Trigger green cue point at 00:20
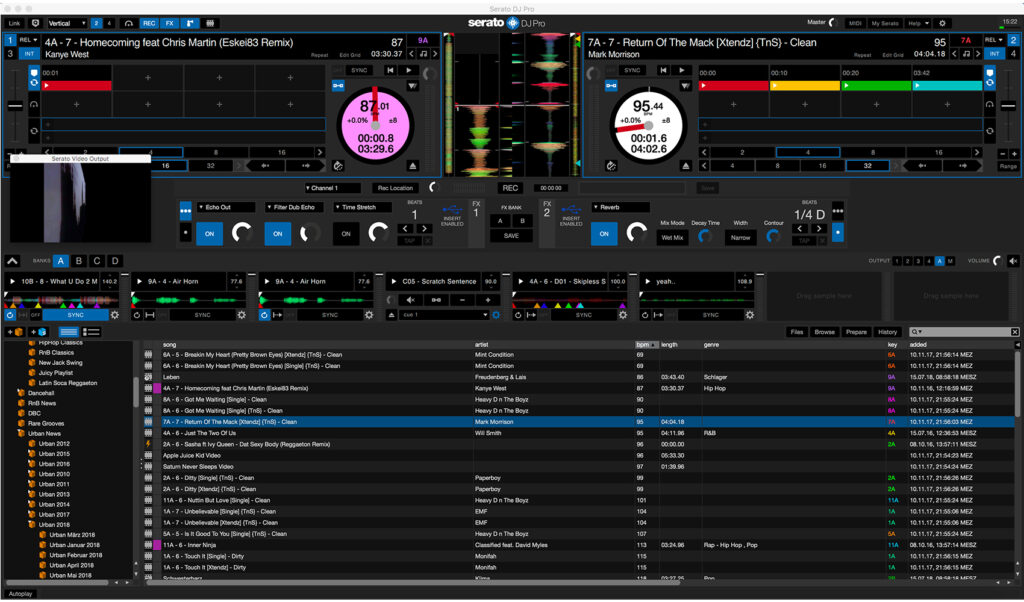The image size is (1024, 602). coord(876,86)
